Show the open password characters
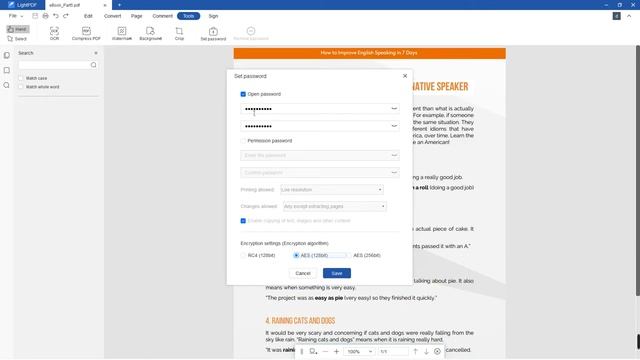 pos(394,109)
